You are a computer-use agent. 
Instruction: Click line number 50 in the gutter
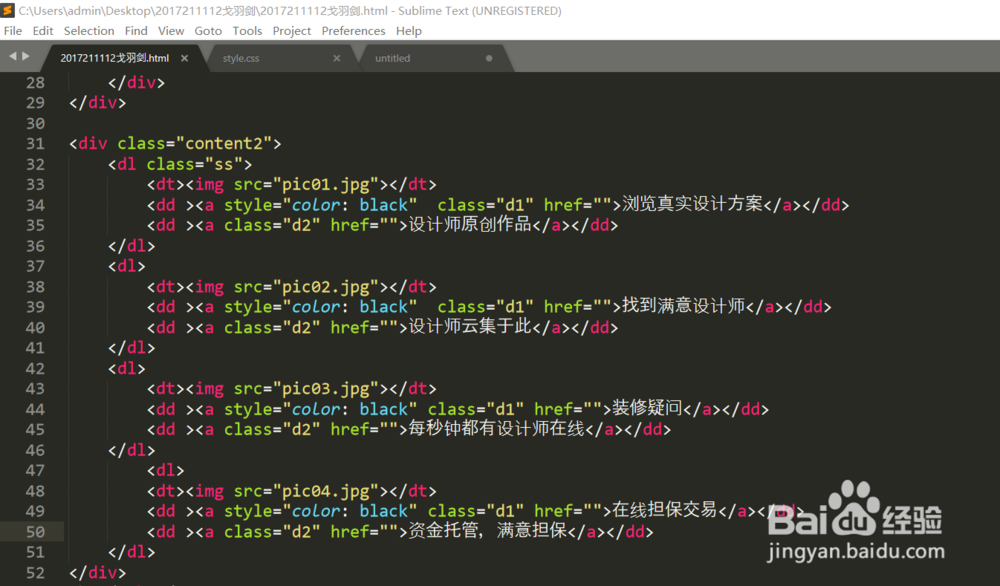click(x=35, y=531)
